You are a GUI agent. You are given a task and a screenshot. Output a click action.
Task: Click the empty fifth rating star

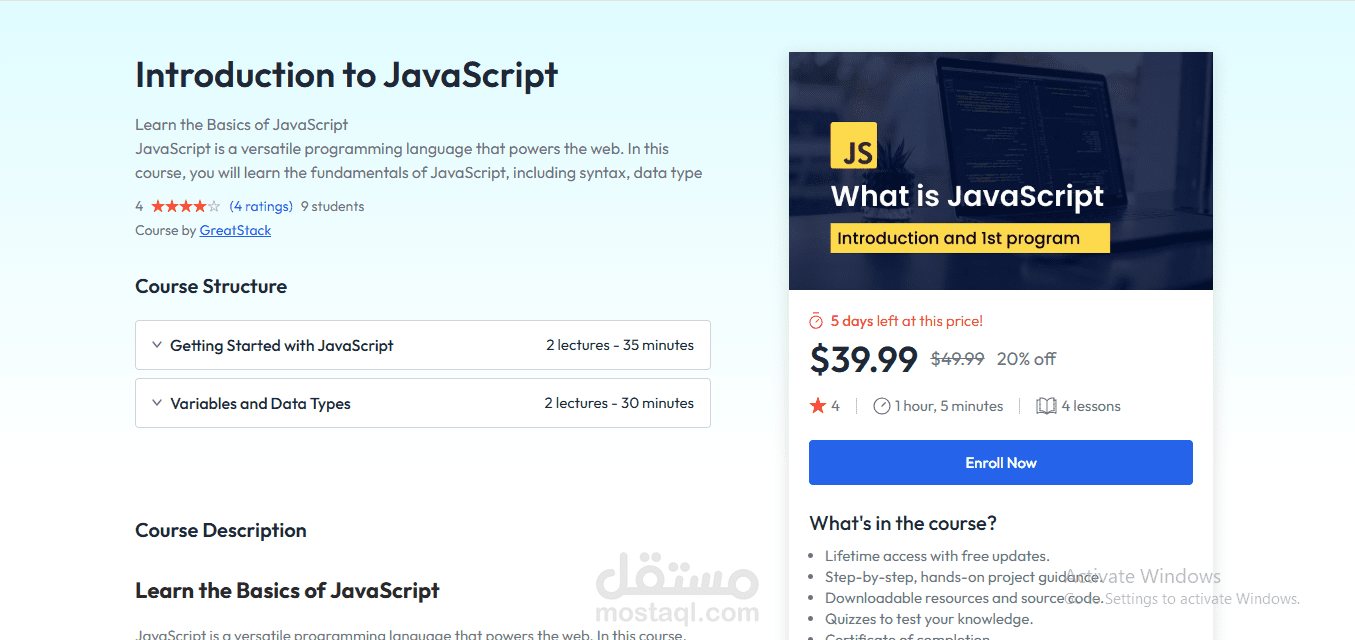coord(214,207)
